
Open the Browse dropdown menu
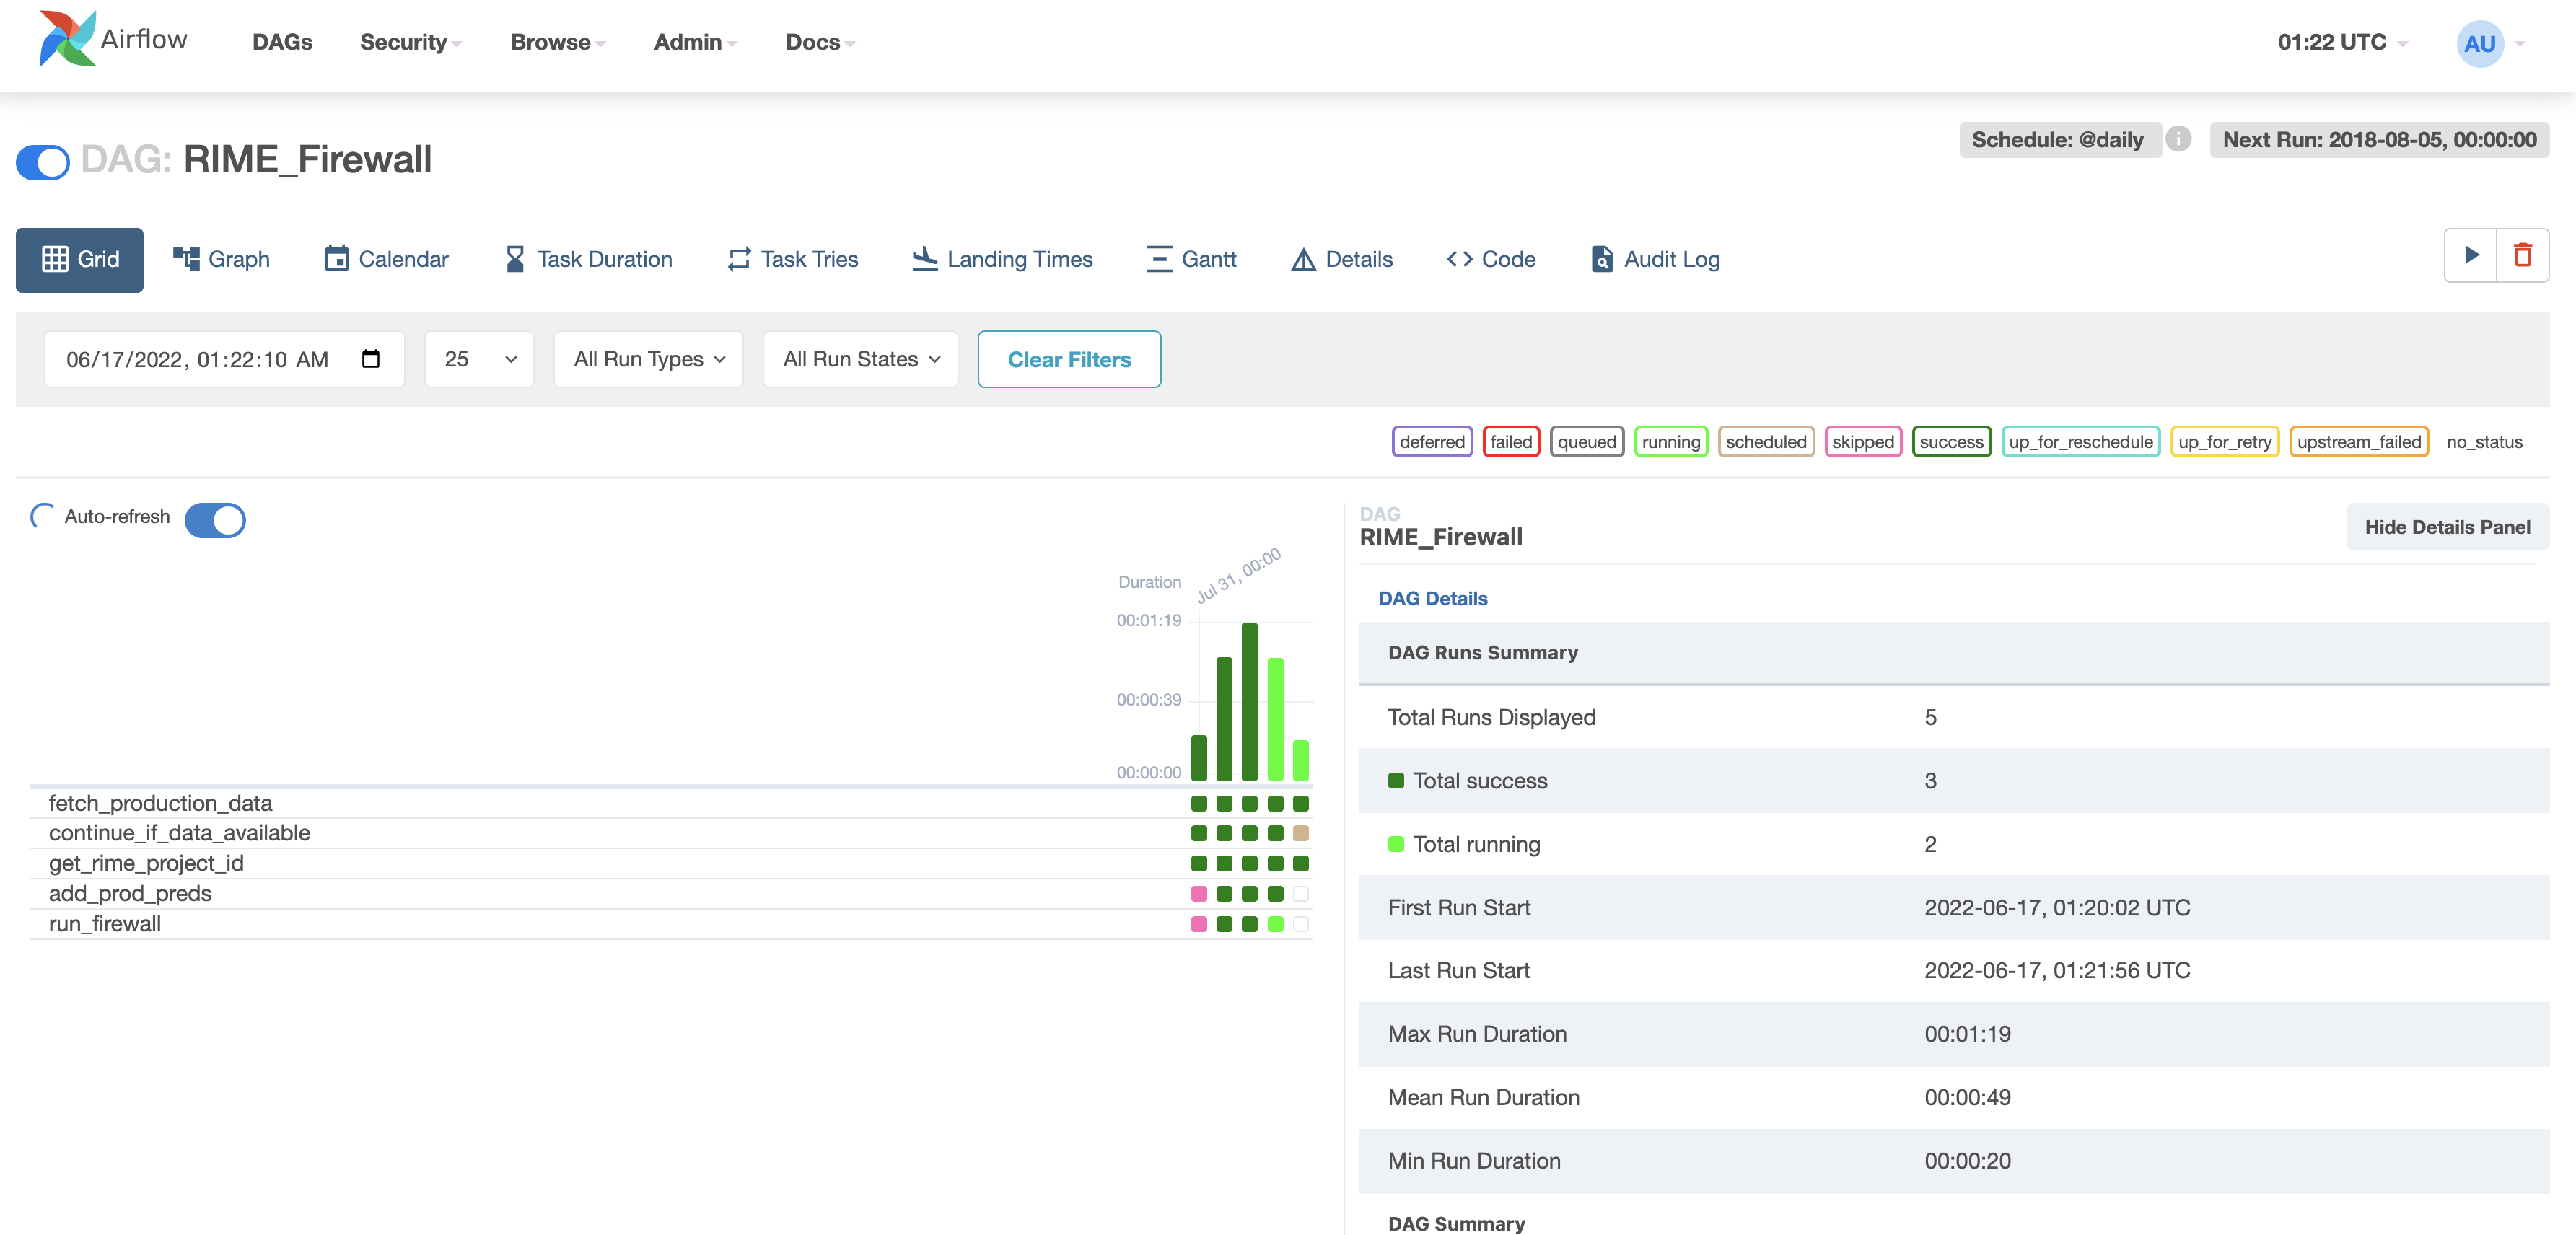(x=557, y=42)
